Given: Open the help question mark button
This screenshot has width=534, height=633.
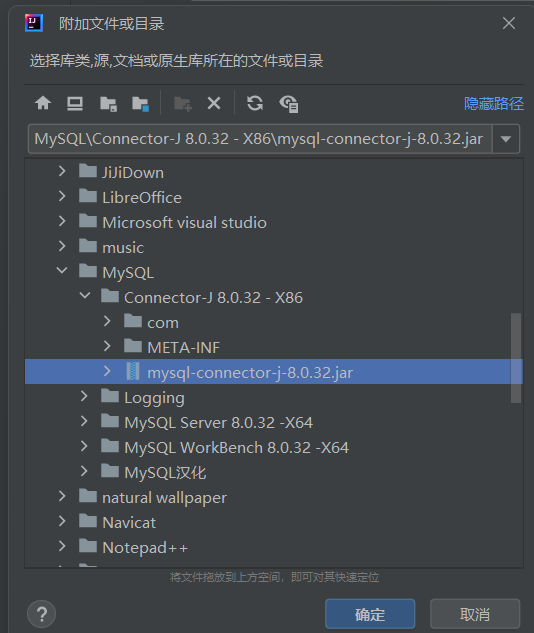Looking at the screenshot, I should pyautogui.click(x=42, y=614).
